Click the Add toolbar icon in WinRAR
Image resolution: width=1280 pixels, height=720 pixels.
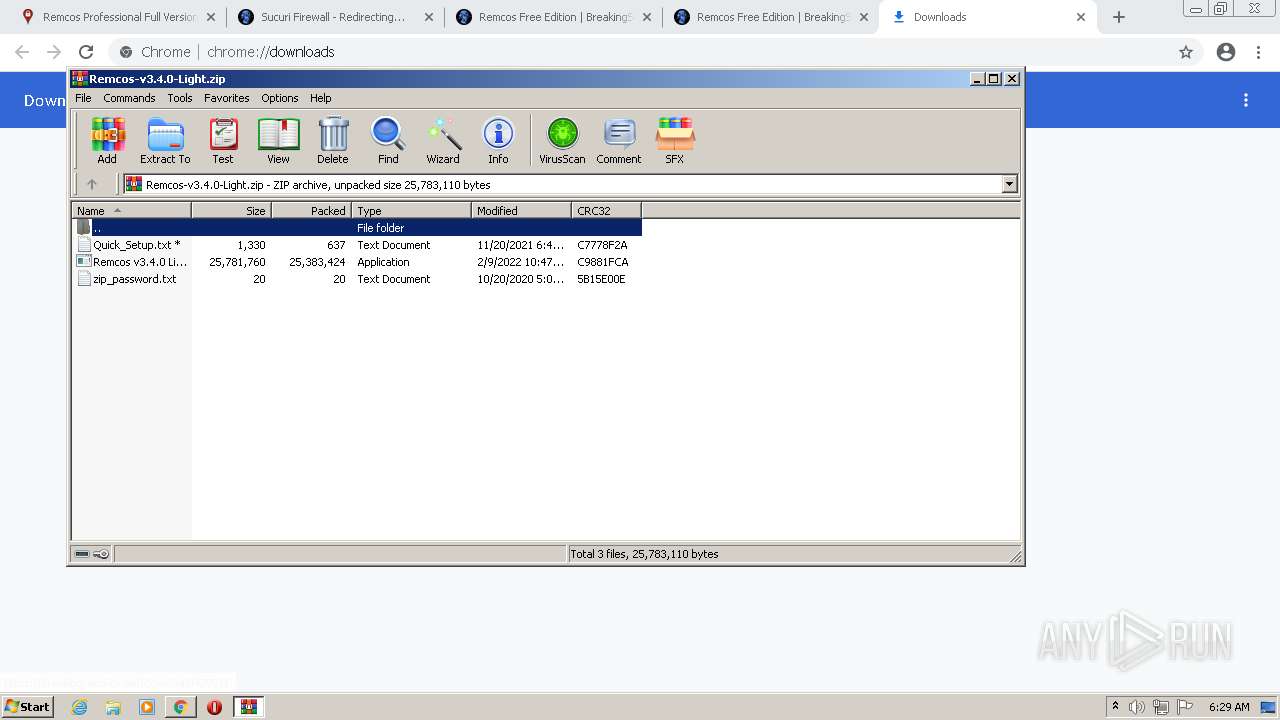(x=107, y=141)
